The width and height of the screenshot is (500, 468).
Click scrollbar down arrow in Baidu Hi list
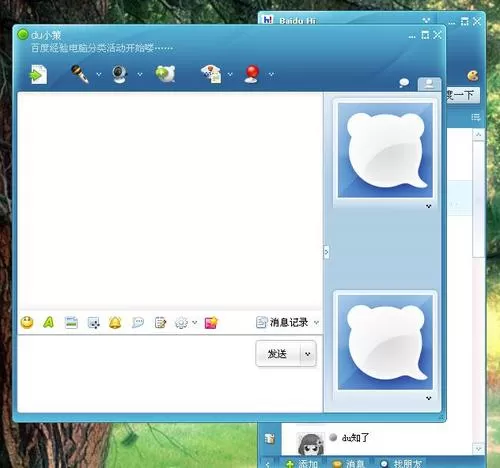click(x=479, y=449)
